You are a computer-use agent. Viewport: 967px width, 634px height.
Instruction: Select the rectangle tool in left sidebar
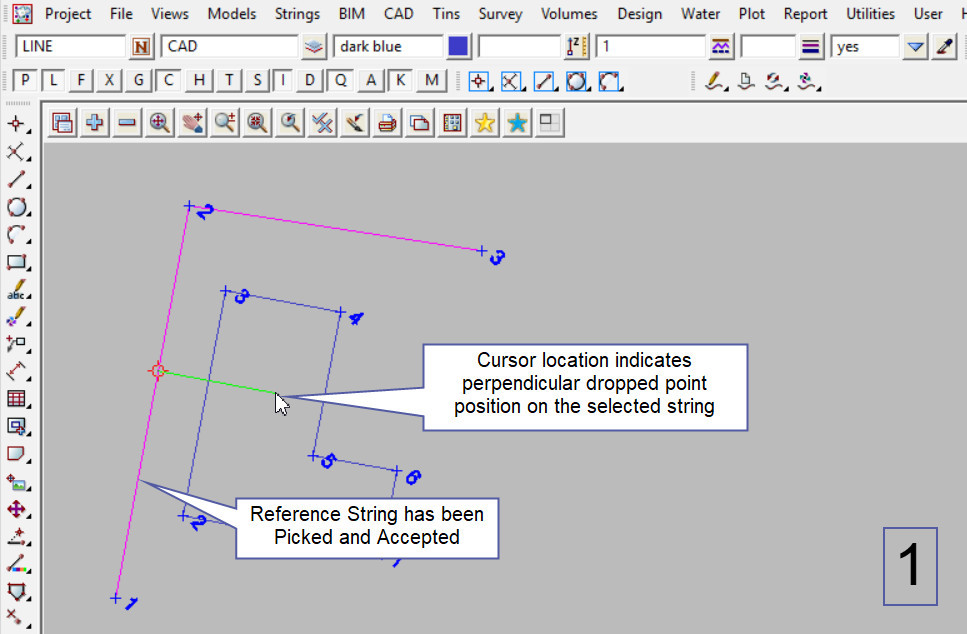pos(17,263)
